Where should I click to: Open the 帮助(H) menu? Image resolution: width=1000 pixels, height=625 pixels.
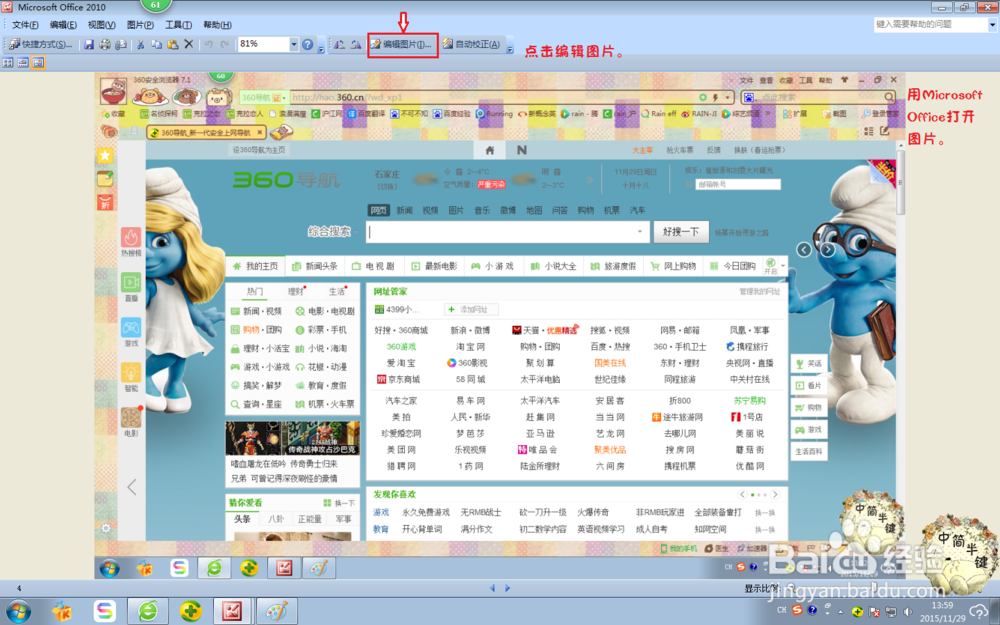(x=217, y=25)
